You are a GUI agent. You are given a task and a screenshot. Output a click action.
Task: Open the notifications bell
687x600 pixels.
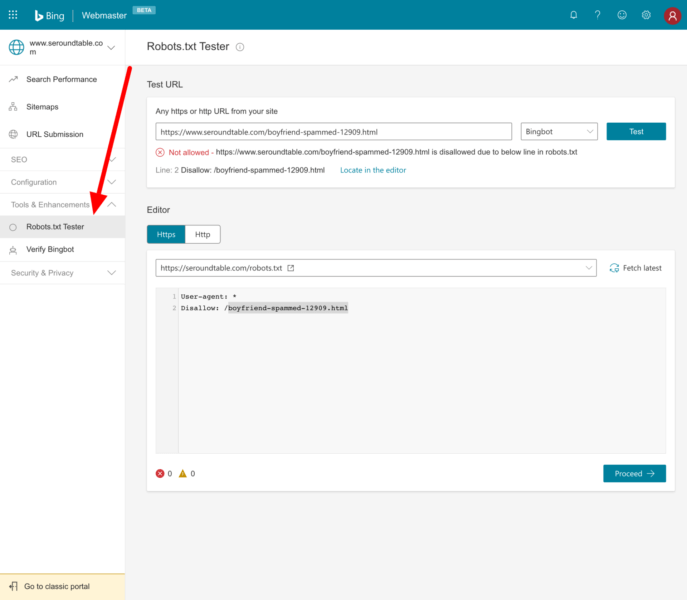(573, 15)
